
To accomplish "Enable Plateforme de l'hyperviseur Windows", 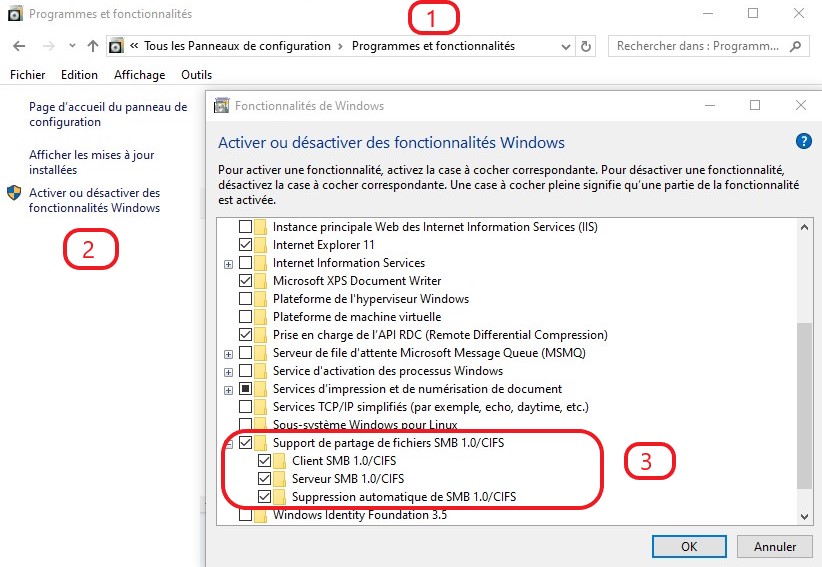I will click(x=245, y=299).
